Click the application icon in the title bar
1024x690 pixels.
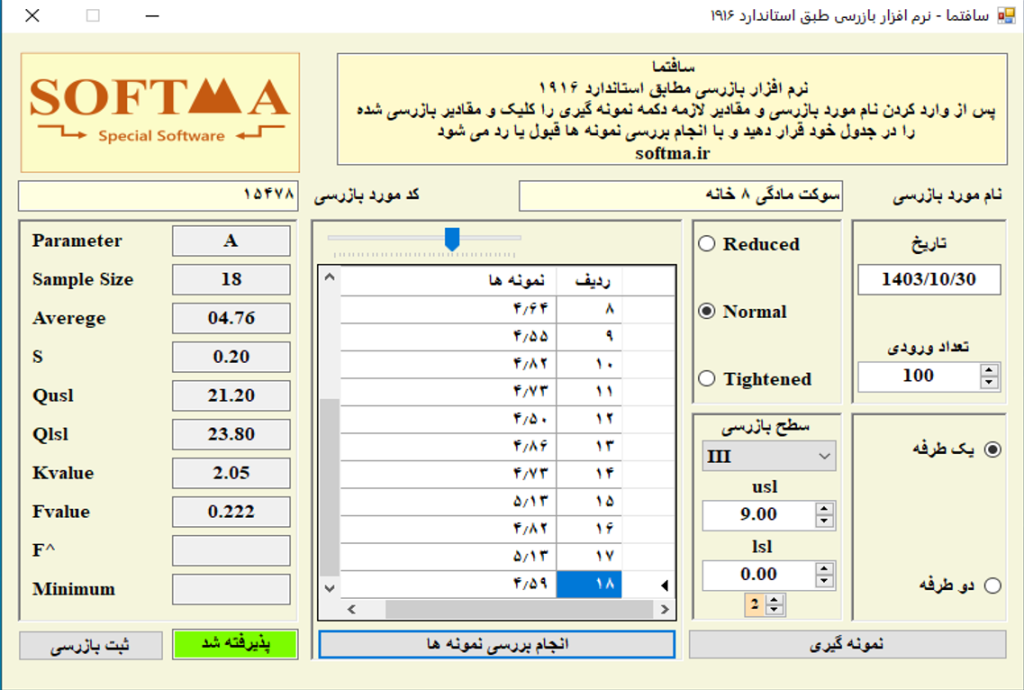(x=1006, y=15)
